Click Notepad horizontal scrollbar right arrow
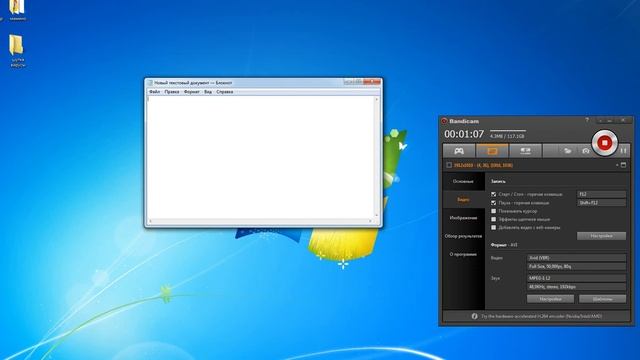 click(x=370, y=221)
